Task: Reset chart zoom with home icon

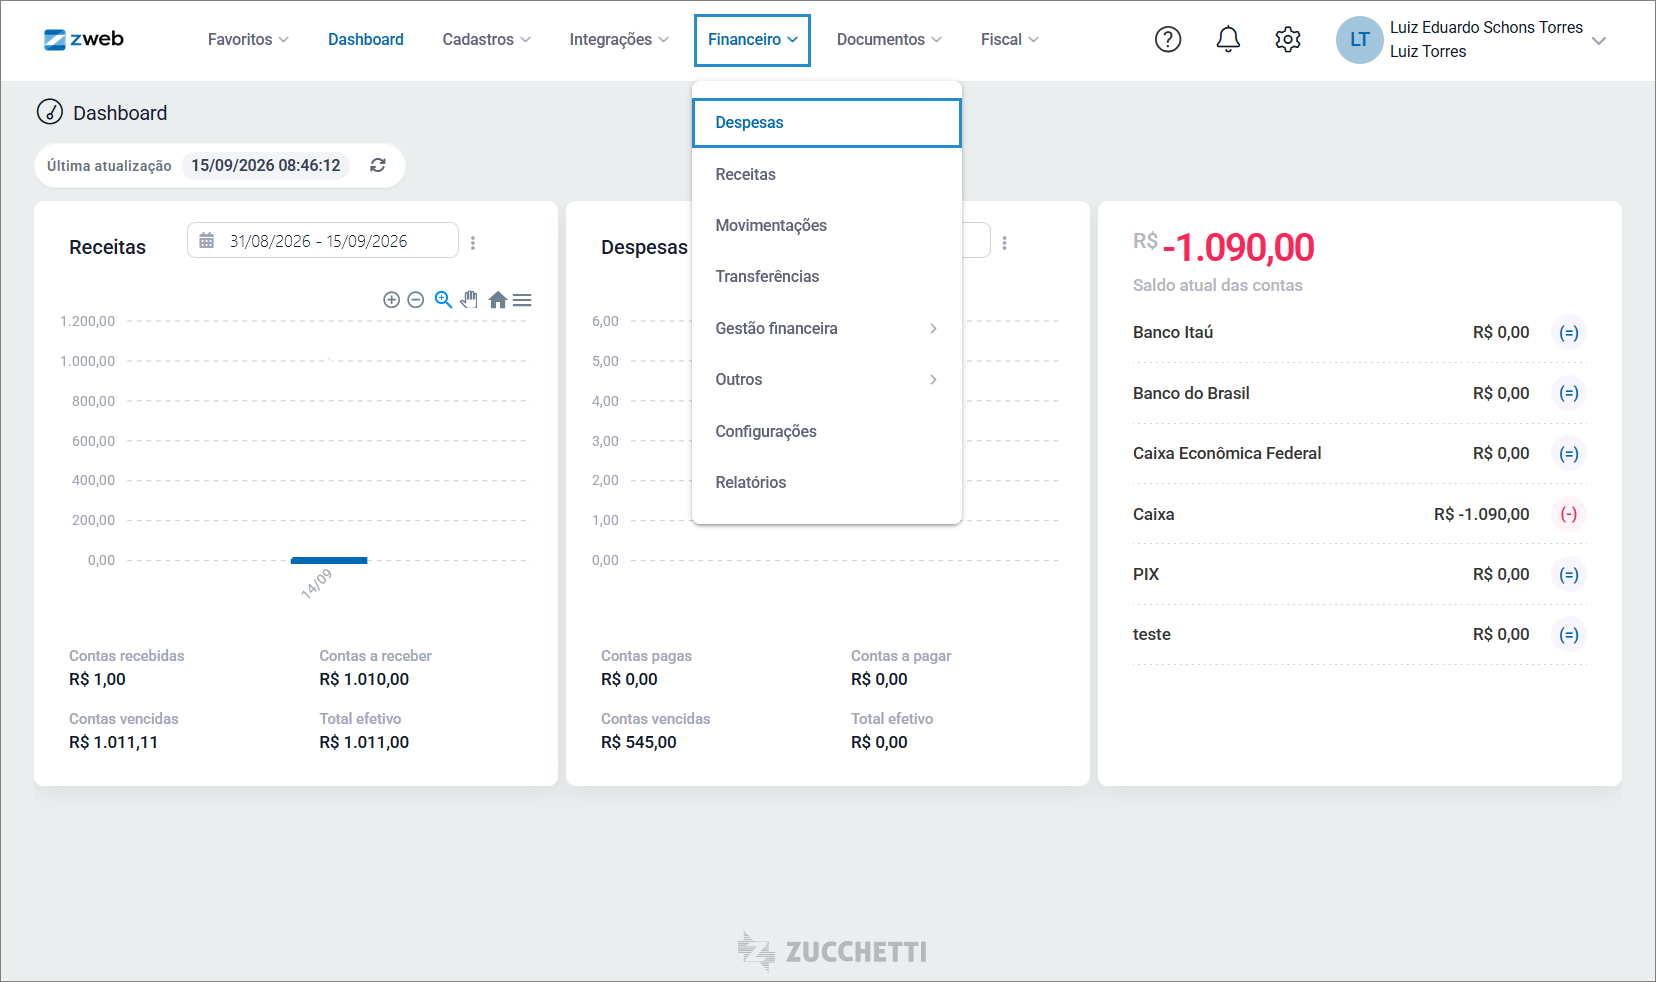Action: [497, 300]
